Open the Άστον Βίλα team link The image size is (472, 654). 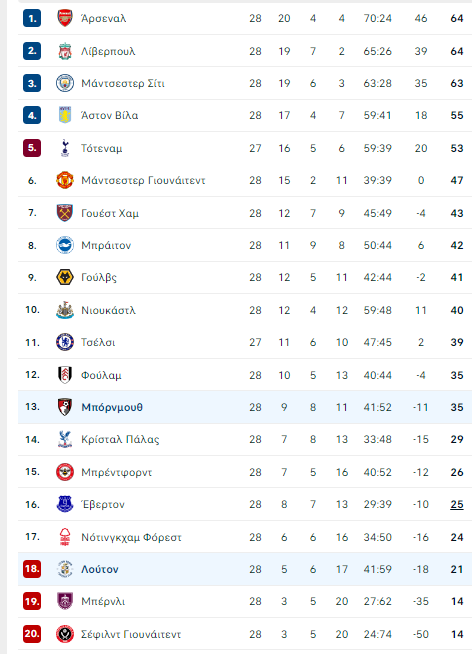pos(110,116)
